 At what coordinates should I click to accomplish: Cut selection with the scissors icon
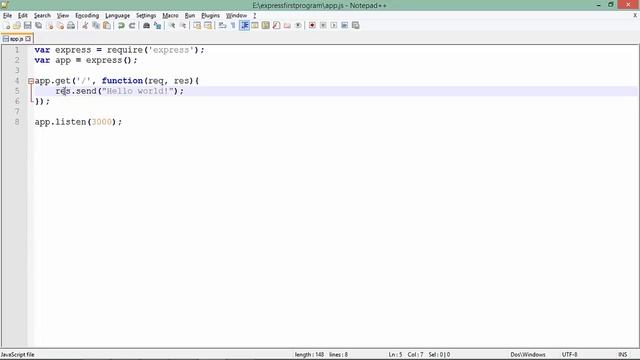(85, 25)
